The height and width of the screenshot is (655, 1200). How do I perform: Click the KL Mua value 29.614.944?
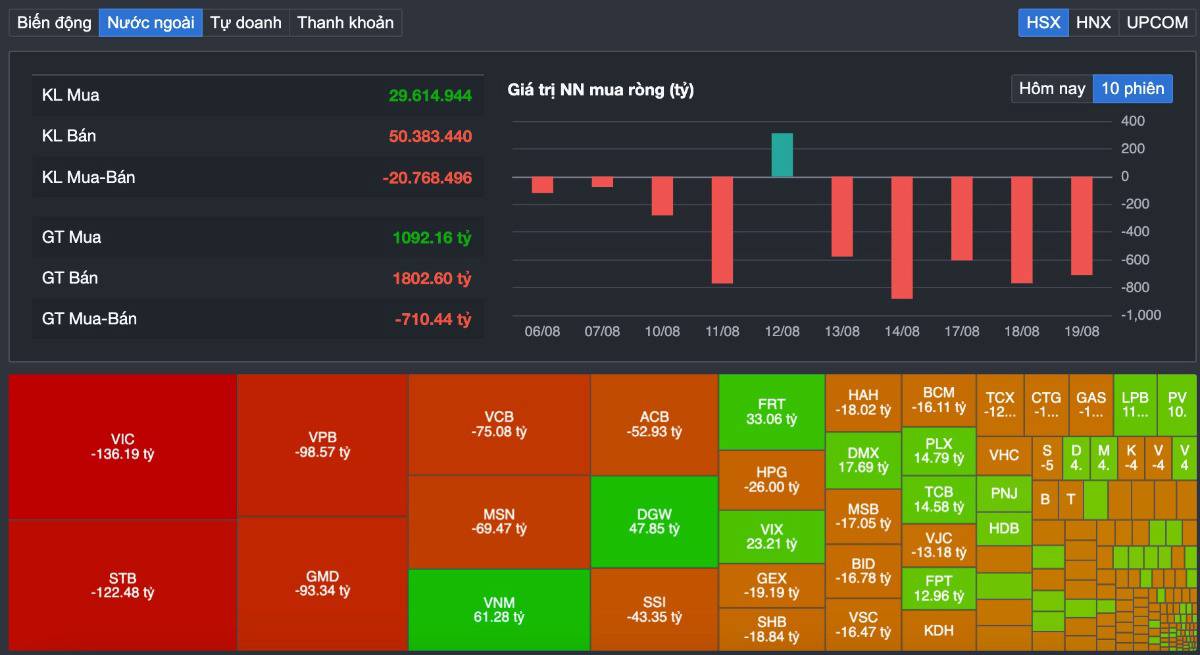tap(430, 96)
